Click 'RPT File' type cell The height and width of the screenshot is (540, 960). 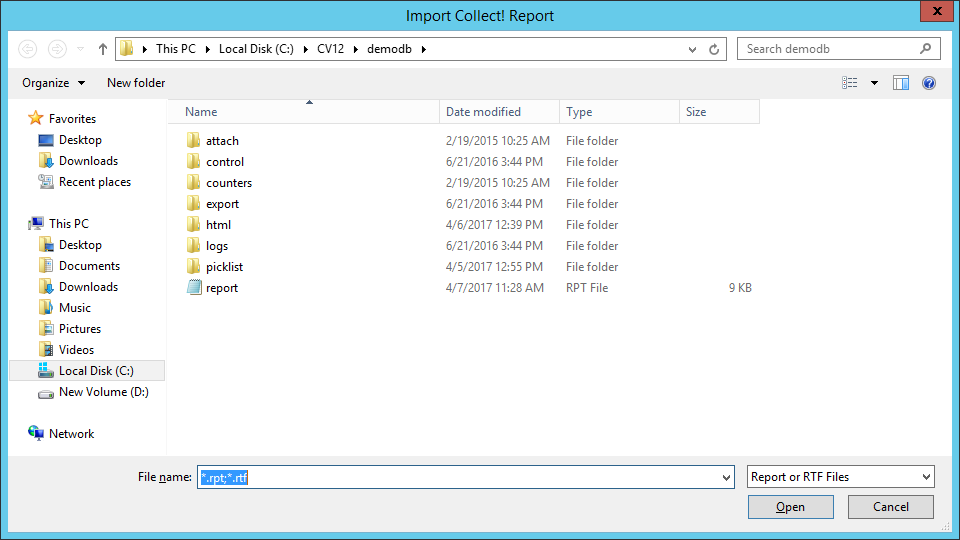(587, 288)
